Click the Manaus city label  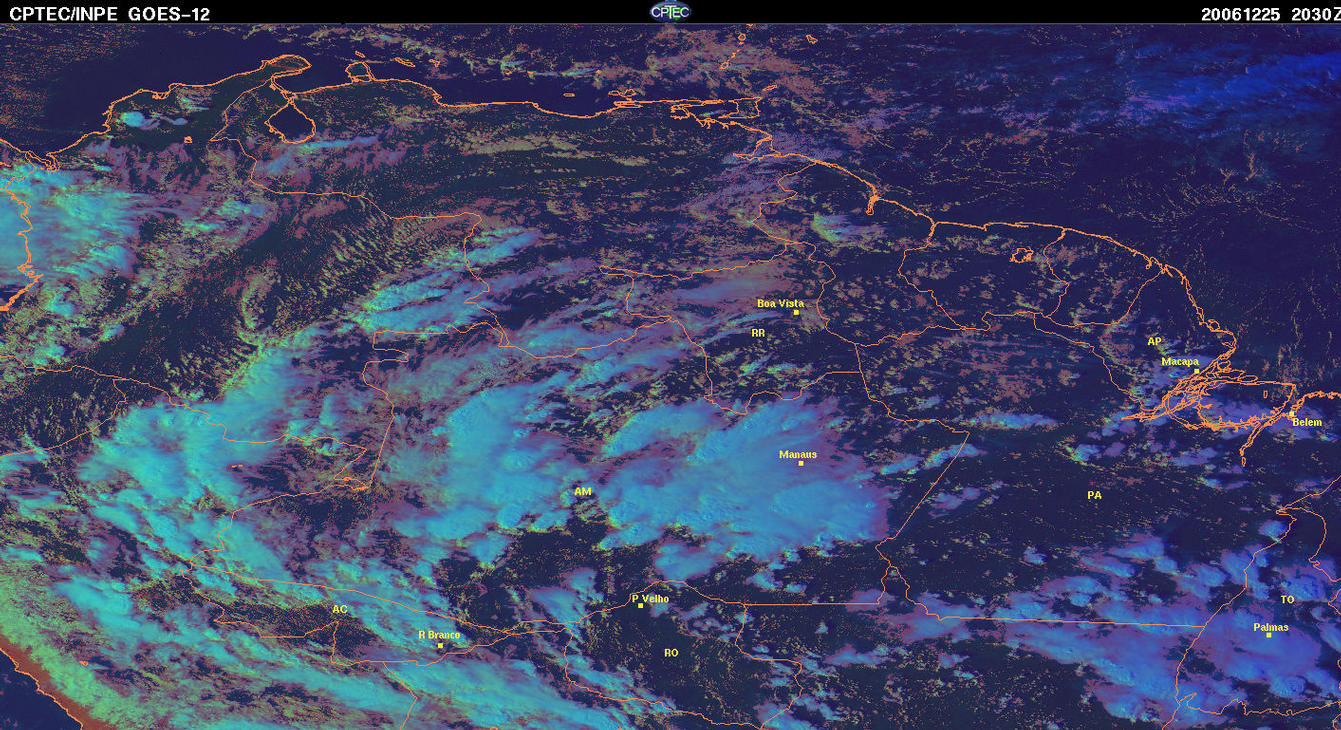point(798,454)
